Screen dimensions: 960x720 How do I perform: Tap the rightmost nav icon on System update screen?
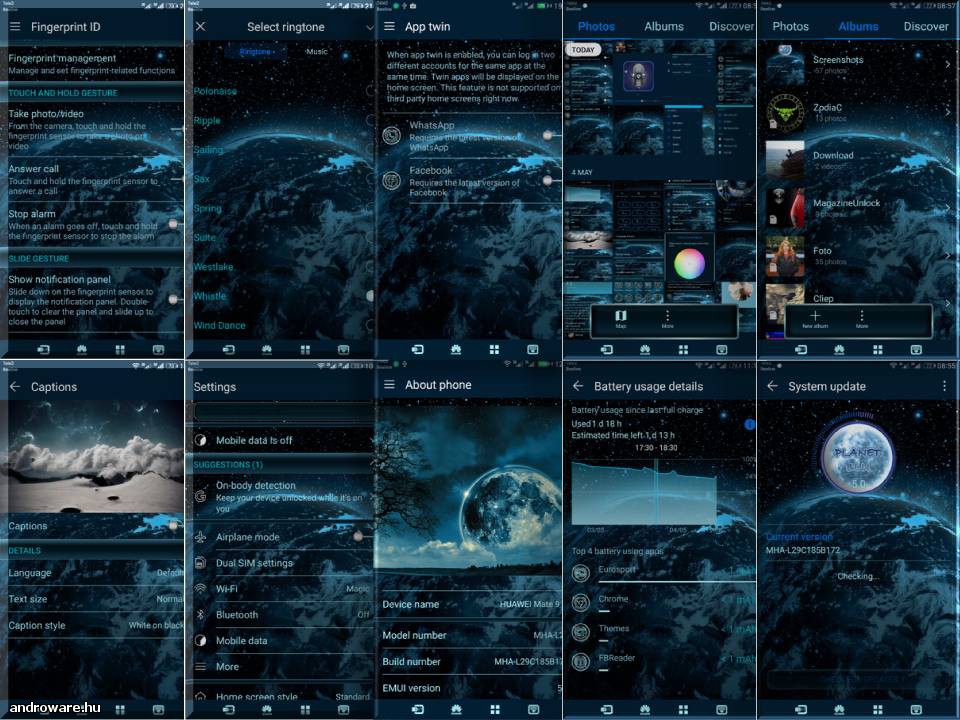[x=916, y=709]
